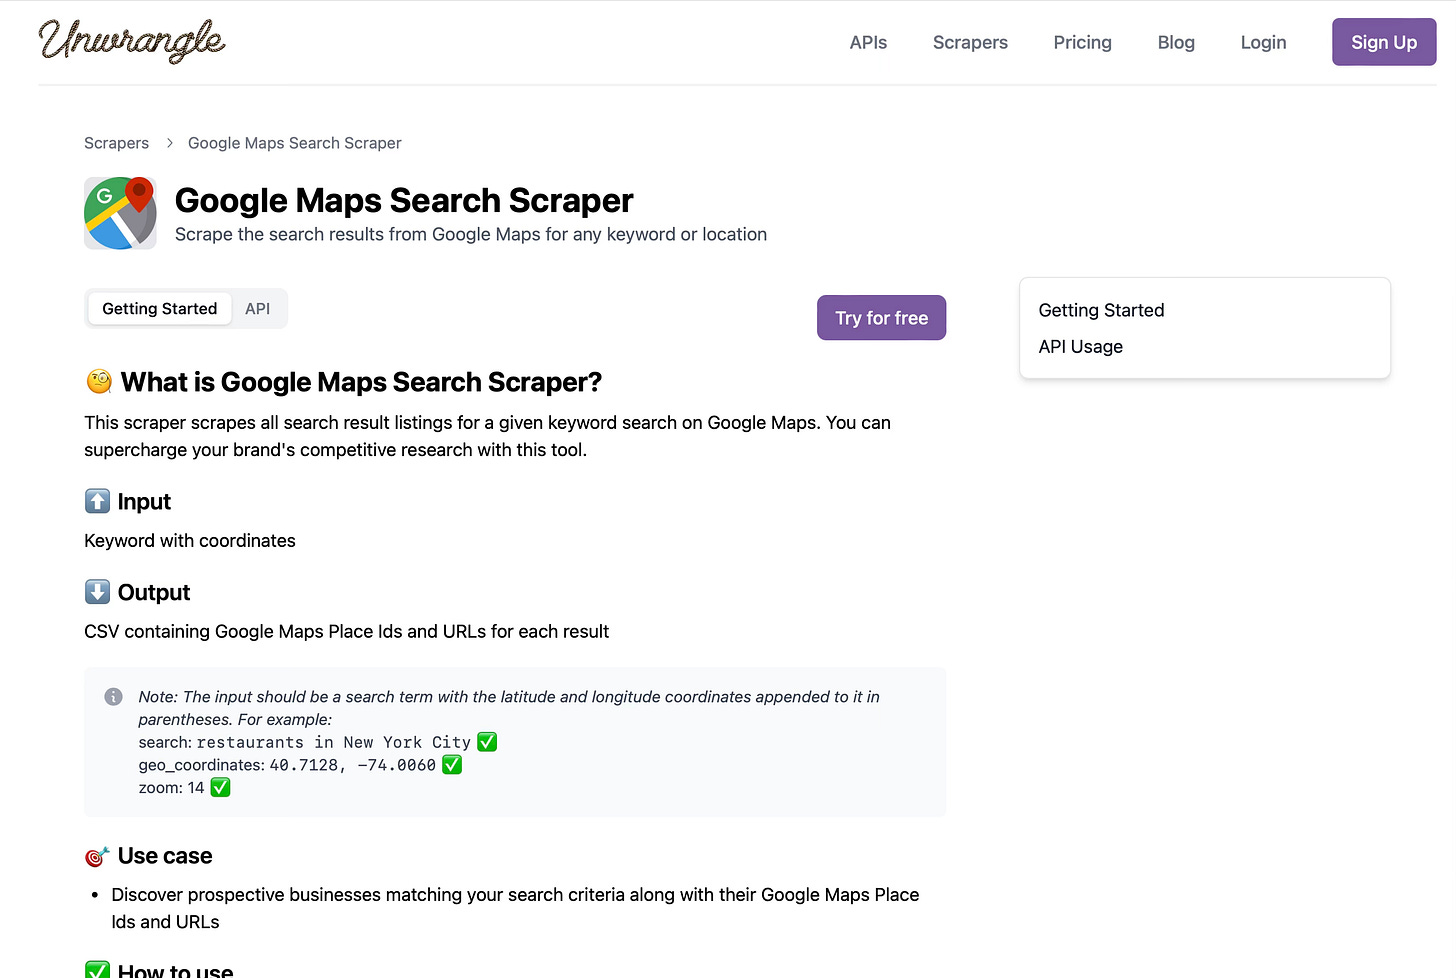Go to the Pricing page
Image resolution: width=1456 pixels, height=978 pixels.
[x=1082, y=42]
